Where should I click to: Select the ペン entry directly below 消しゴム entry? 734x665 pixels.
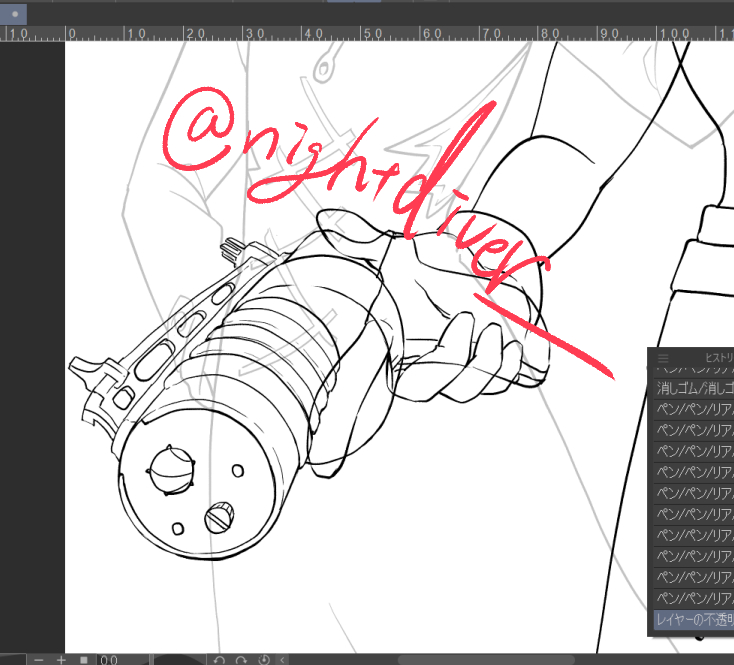pos(694,409)
